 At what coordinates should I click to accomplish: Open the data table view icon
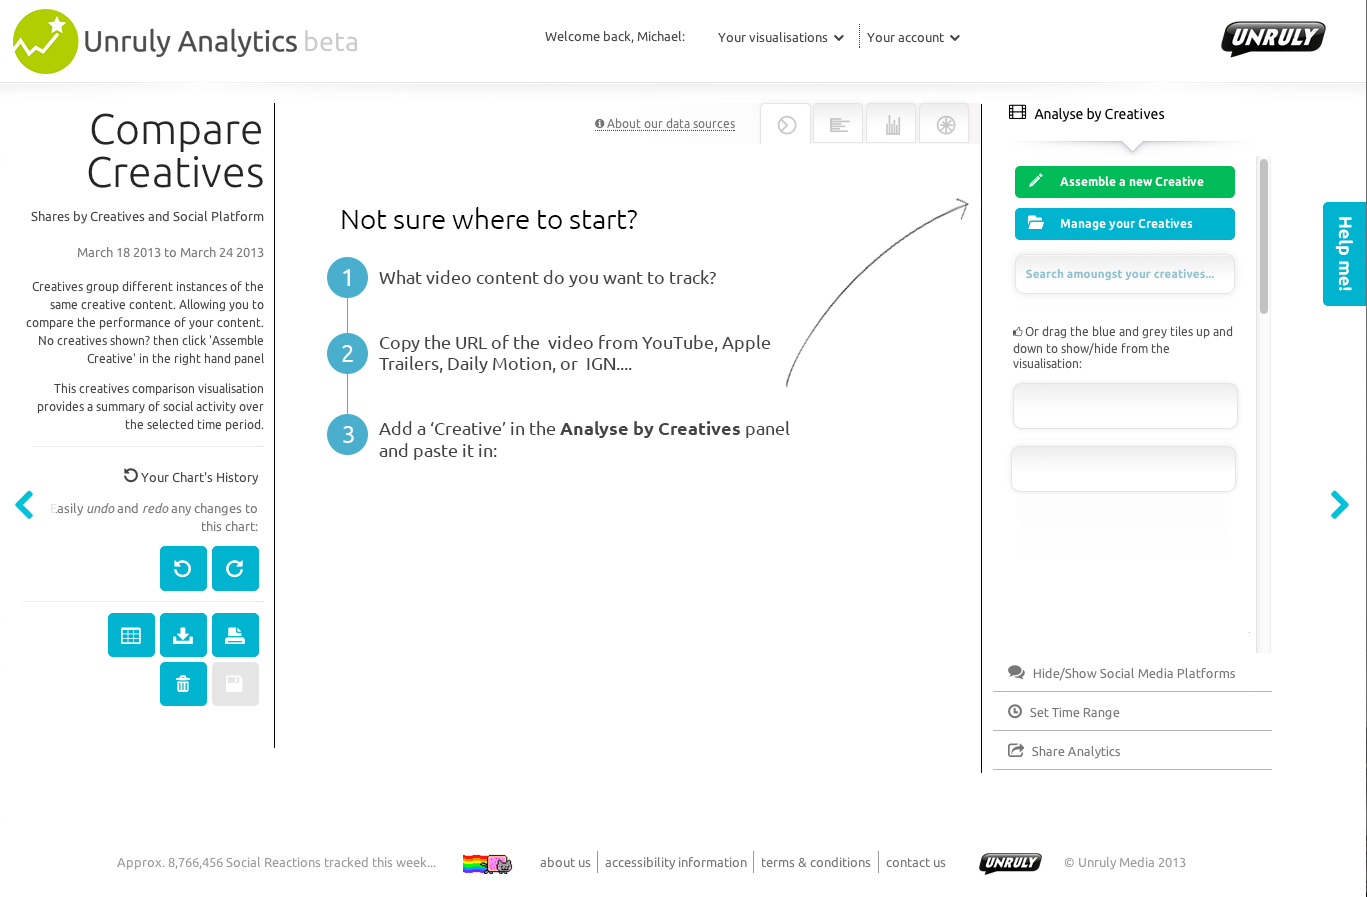tap(131, 635)
